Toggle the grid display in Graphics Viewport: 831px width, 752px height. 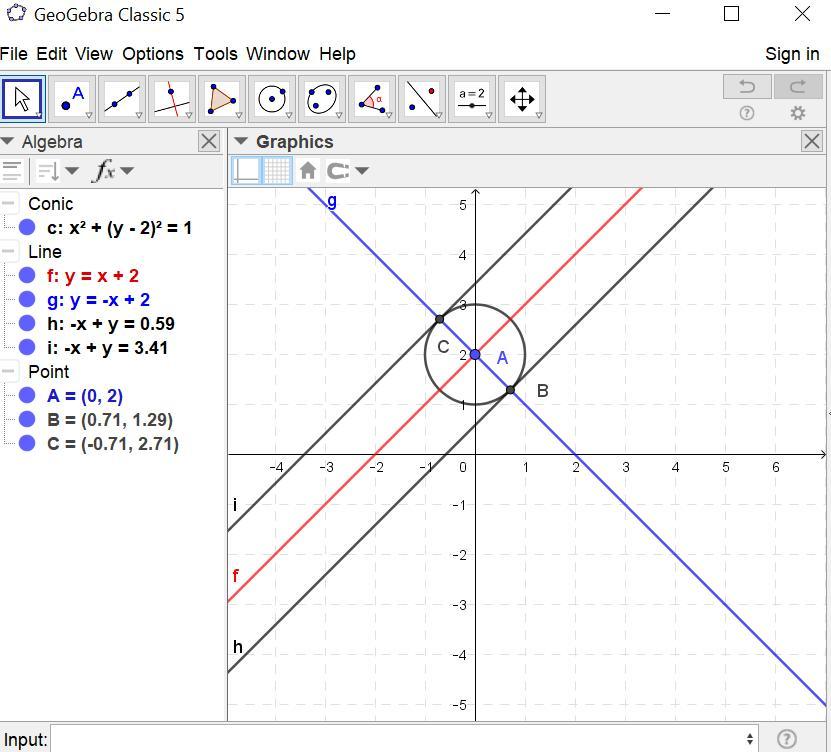coord(277,170)
